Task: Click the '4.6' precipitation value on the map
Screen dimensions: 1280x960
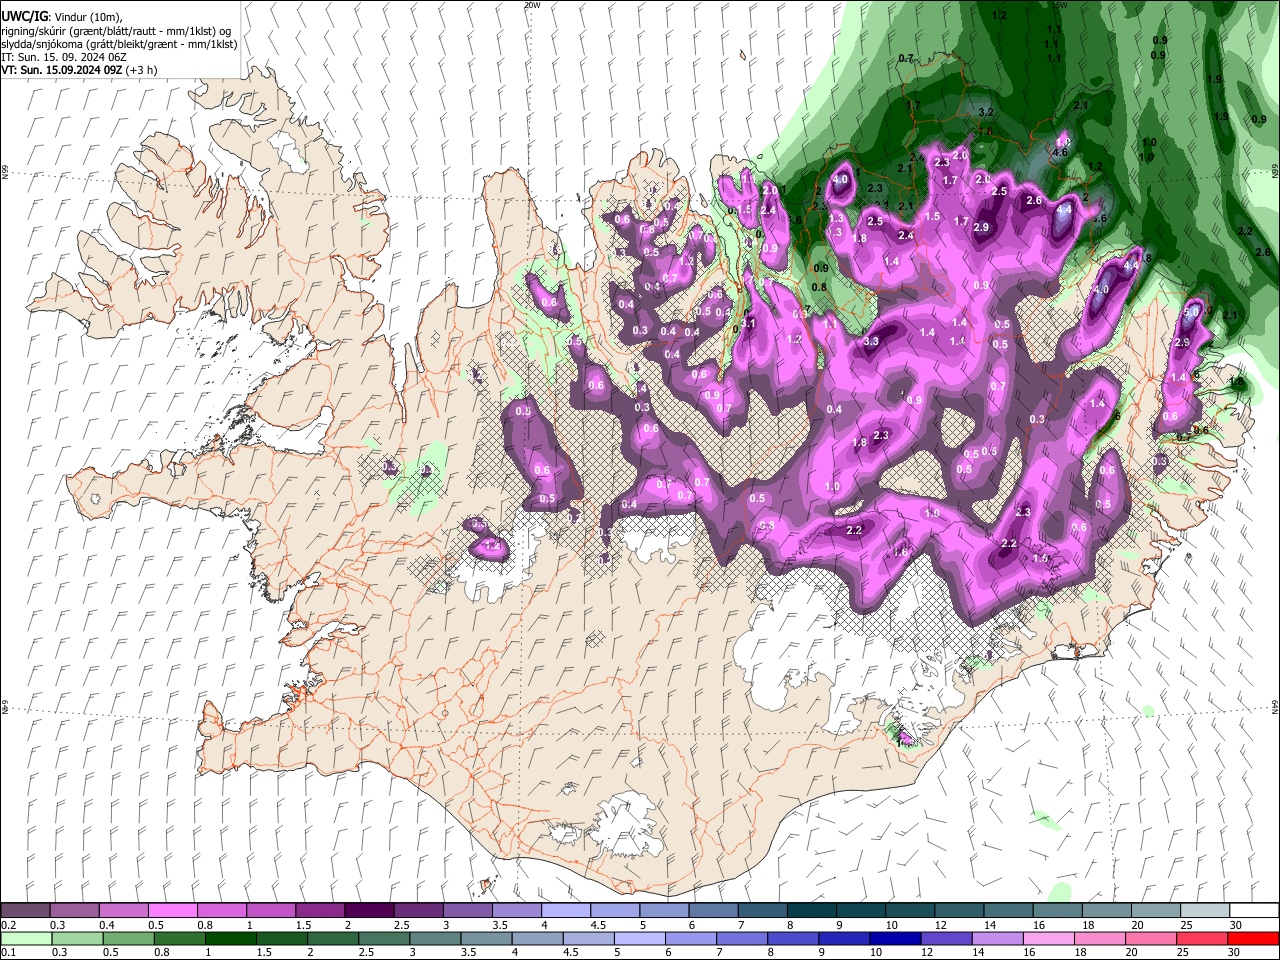Action: [x=1060, y=152]
